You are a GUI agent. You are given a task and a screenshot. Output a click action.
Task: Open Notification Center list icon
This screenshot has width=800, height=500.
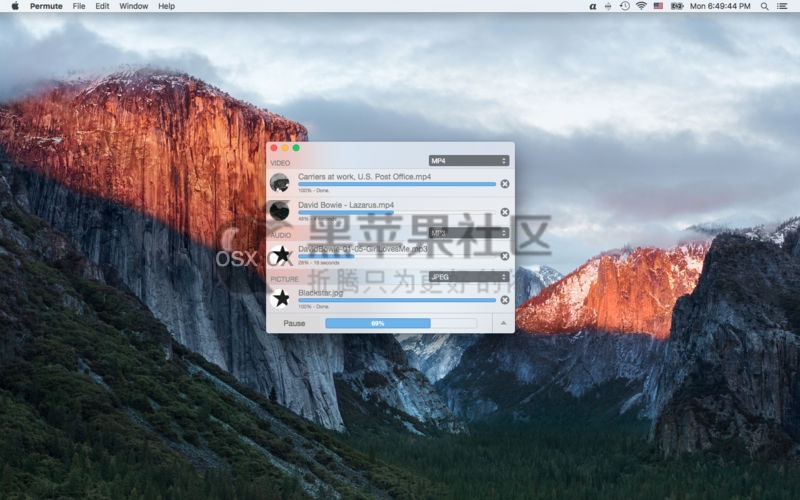coord(782,6)
